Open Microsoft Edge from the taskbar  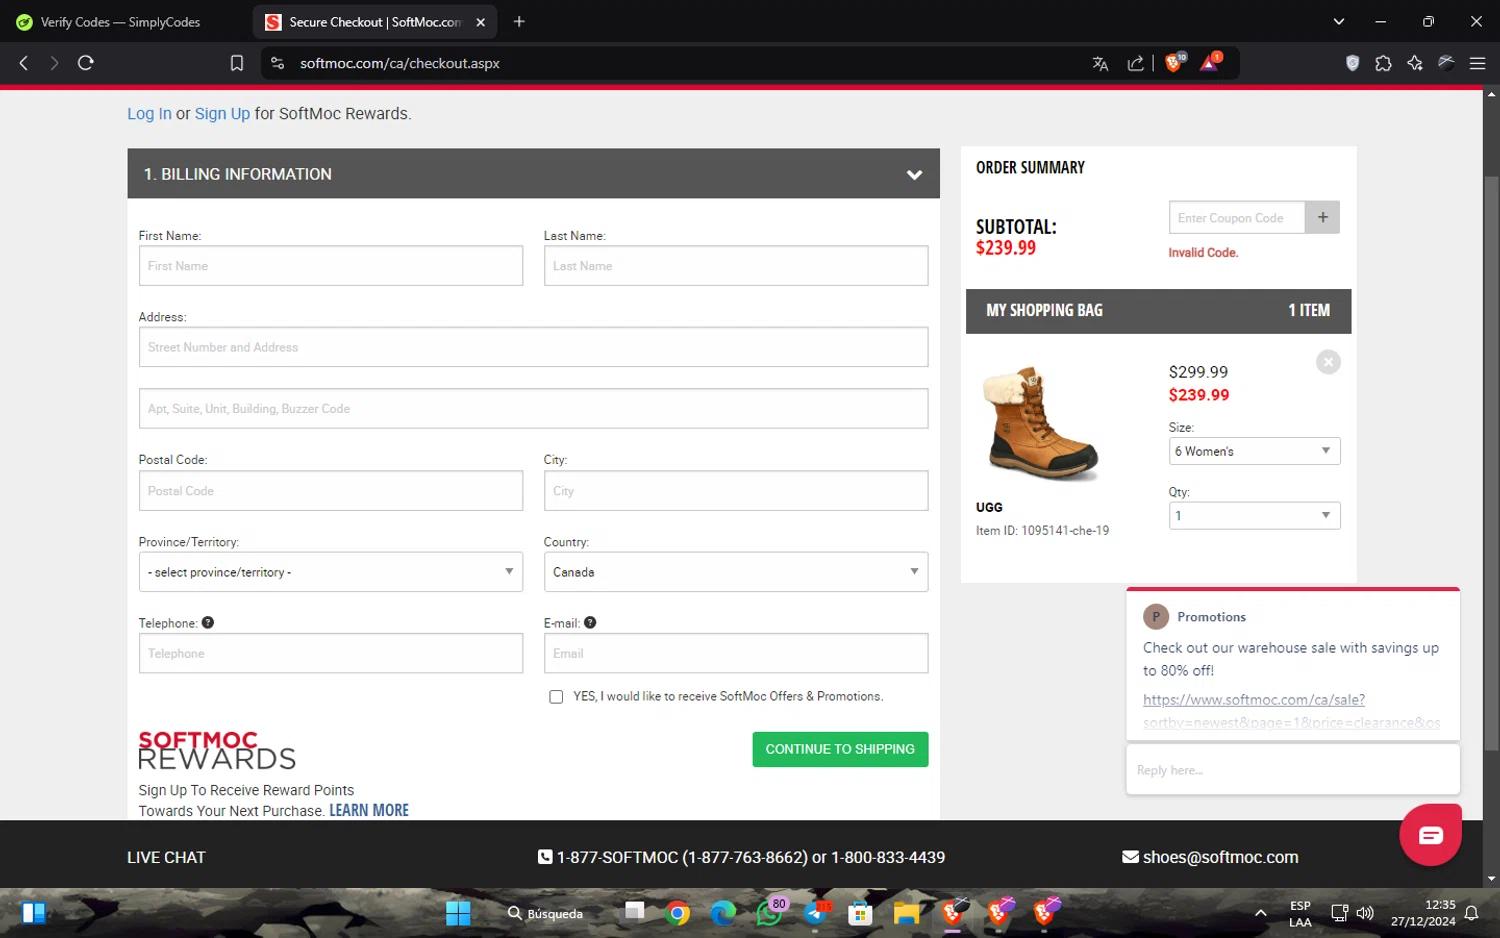722,913
